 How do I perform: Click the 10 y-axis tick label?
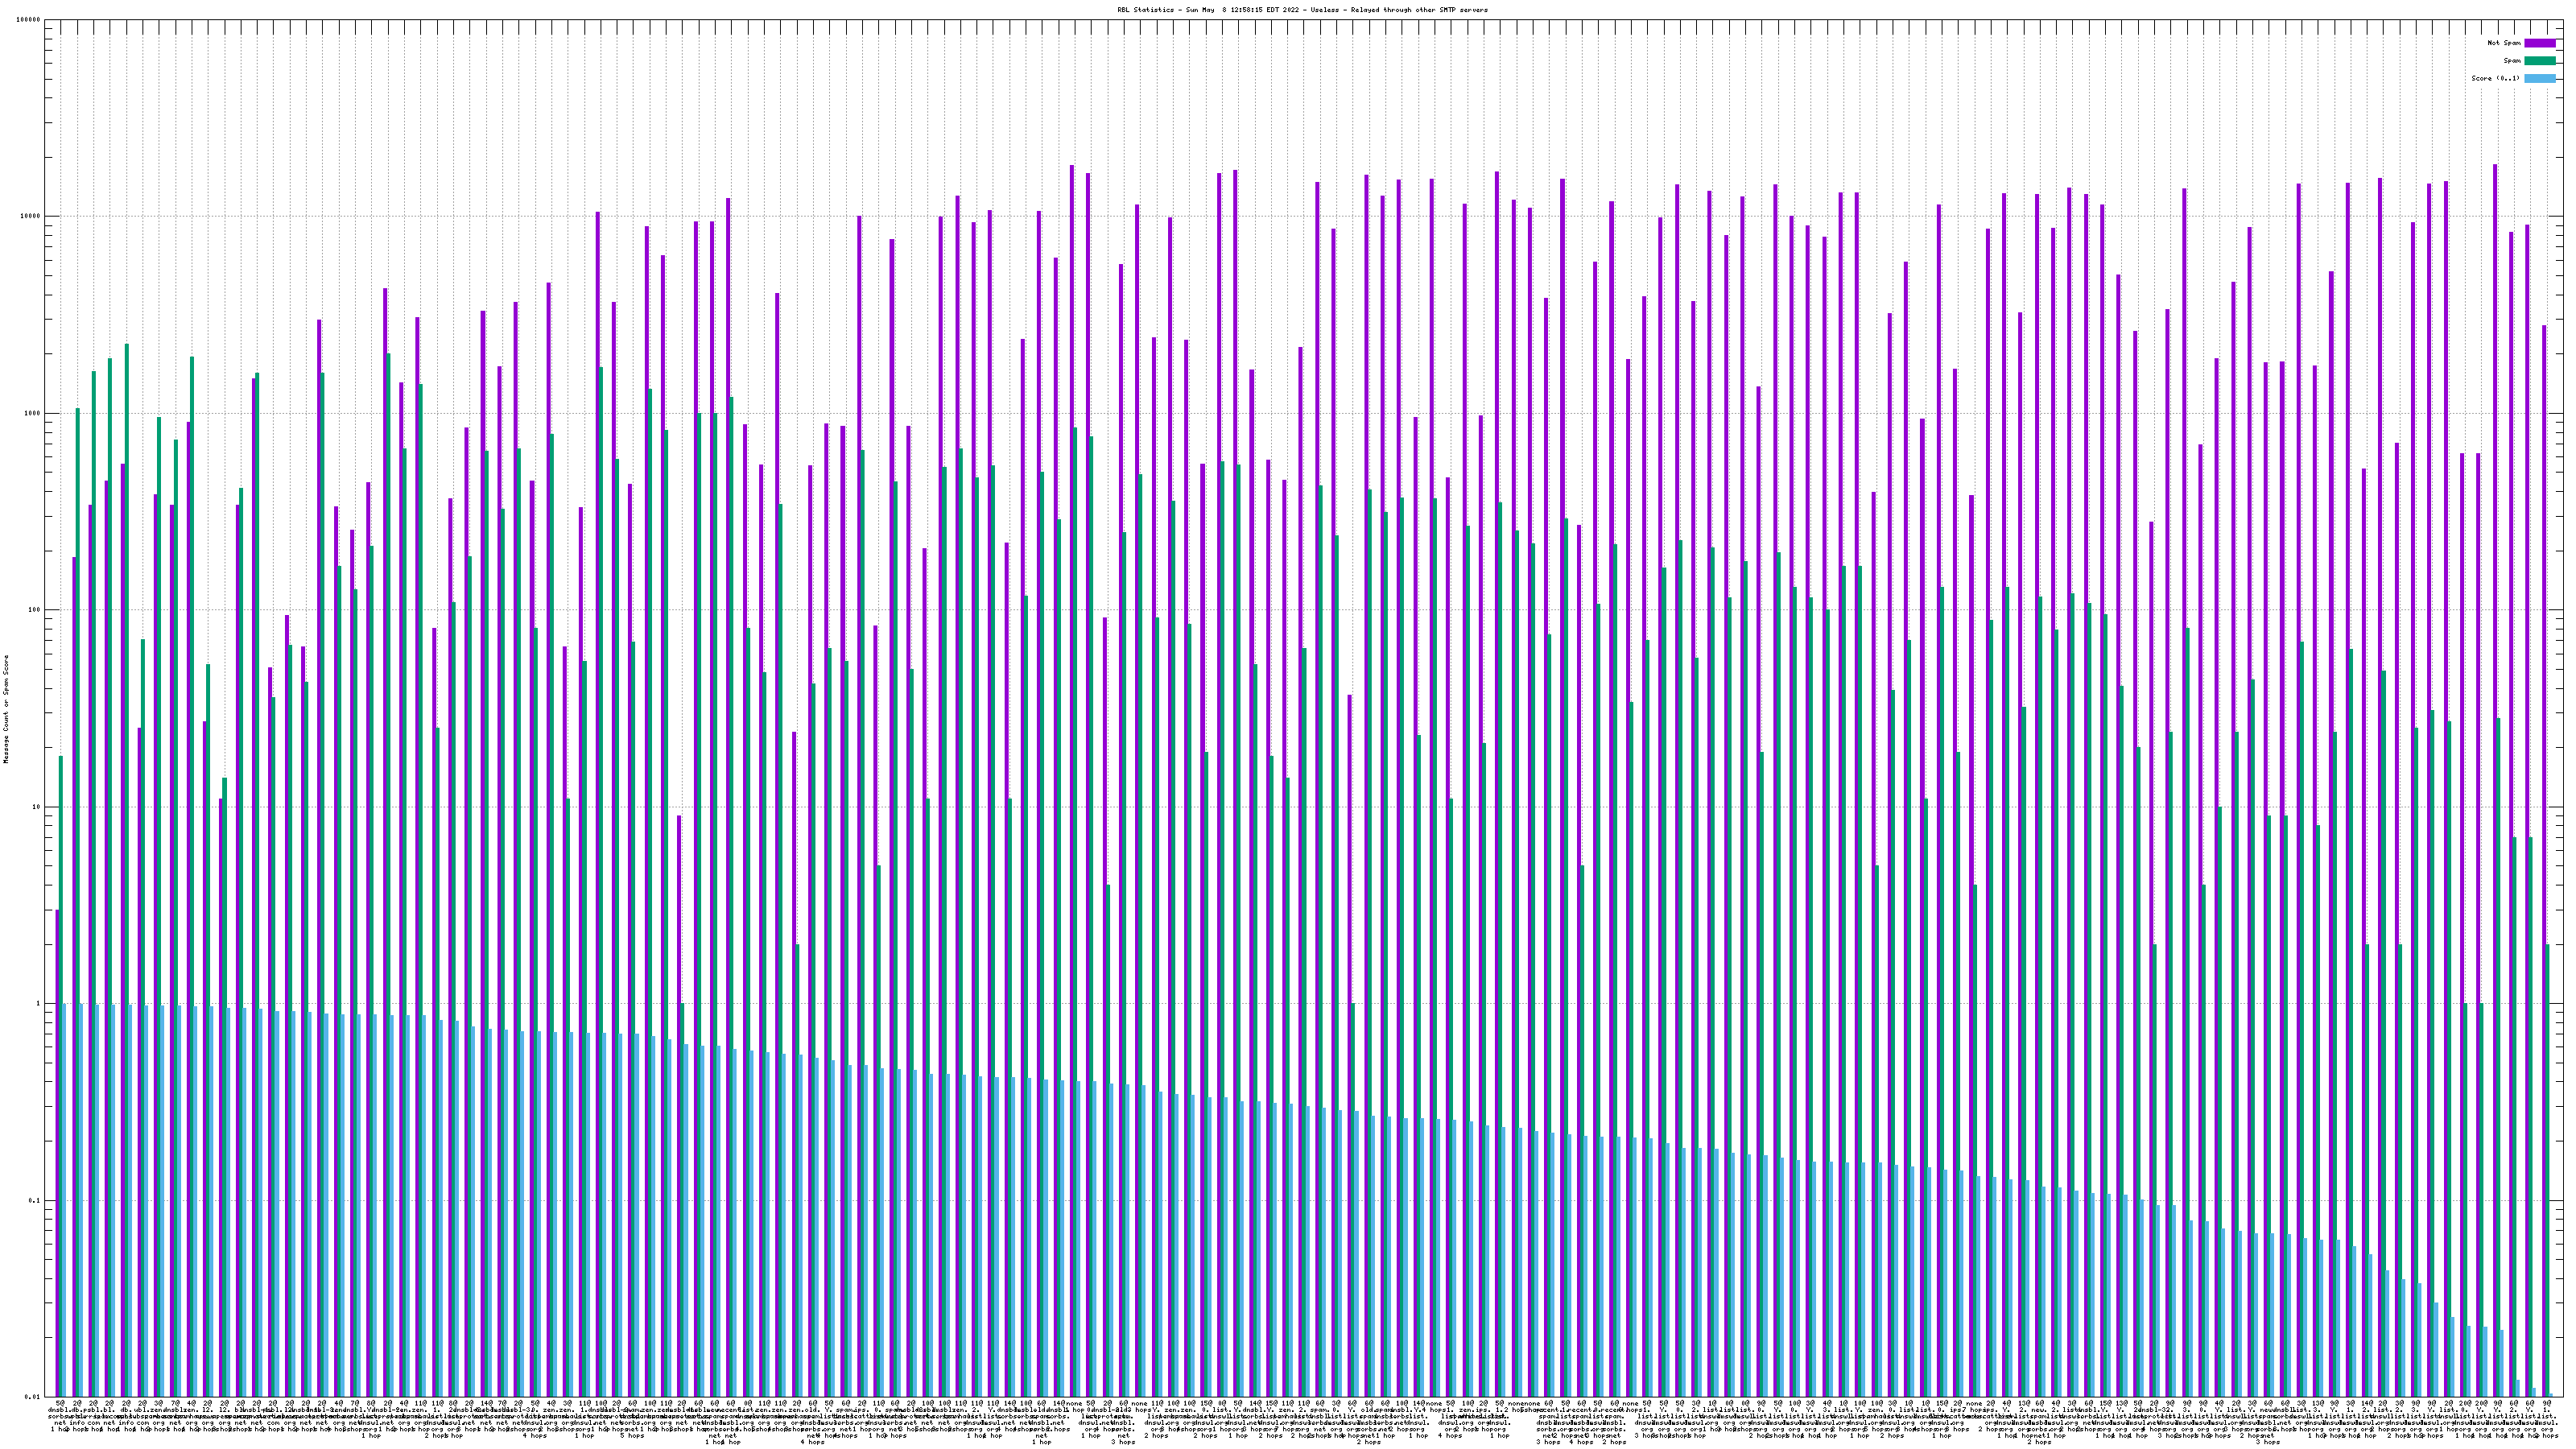click(37, 807)
